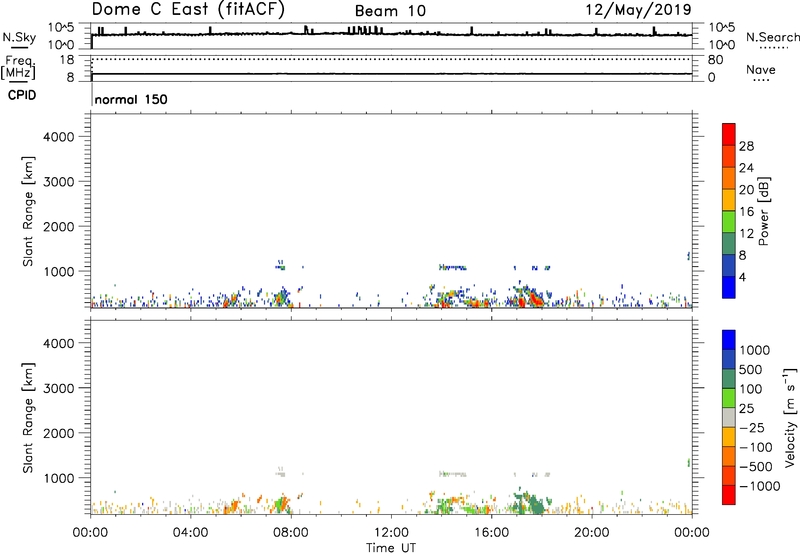Select the "Freq. [MHz]" axis label
Image resolution: width=800 pixels, height=554 pixels.
click(x=18, y=67)
